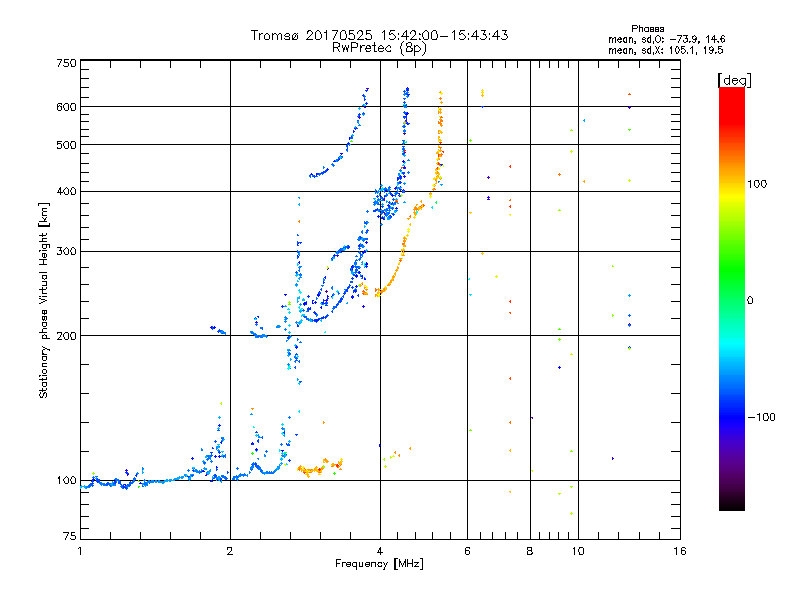Viewport: 800px width, 600px height.
Task: Select the 'mean, sd,O: -73.9, 14.6' line
Action: pyautogui.click(x=666, y=39)
